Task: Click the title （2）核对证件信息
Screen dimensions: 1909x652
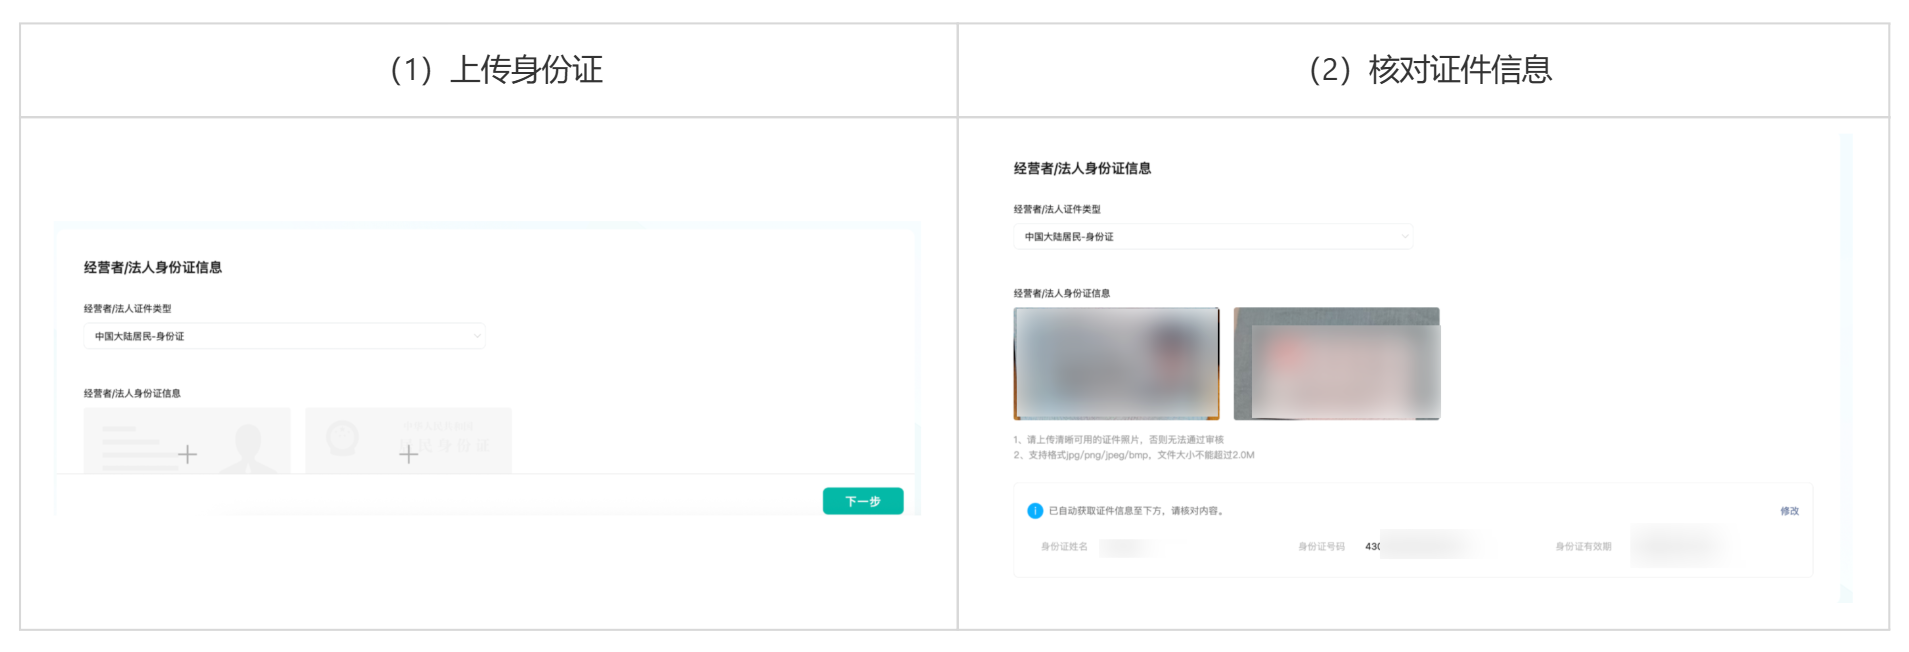Action: [x=1430, y=70]
